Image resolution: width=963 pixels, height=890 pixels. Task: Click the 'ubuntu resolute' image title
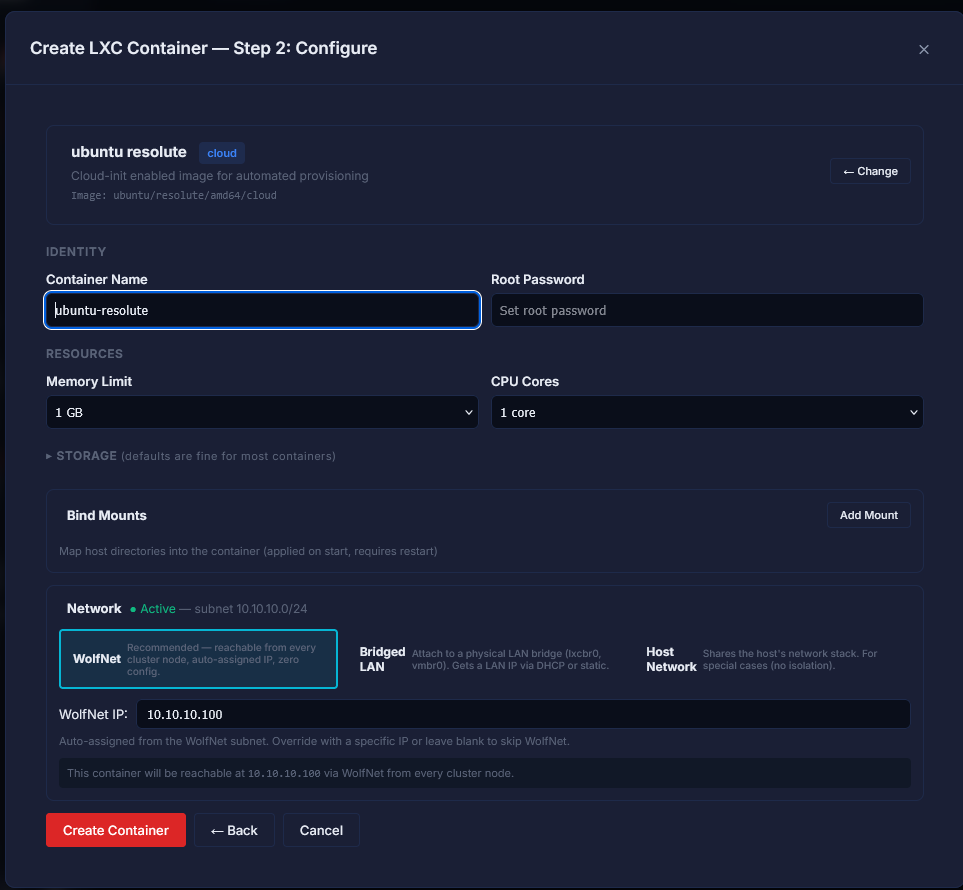point(129,152)
